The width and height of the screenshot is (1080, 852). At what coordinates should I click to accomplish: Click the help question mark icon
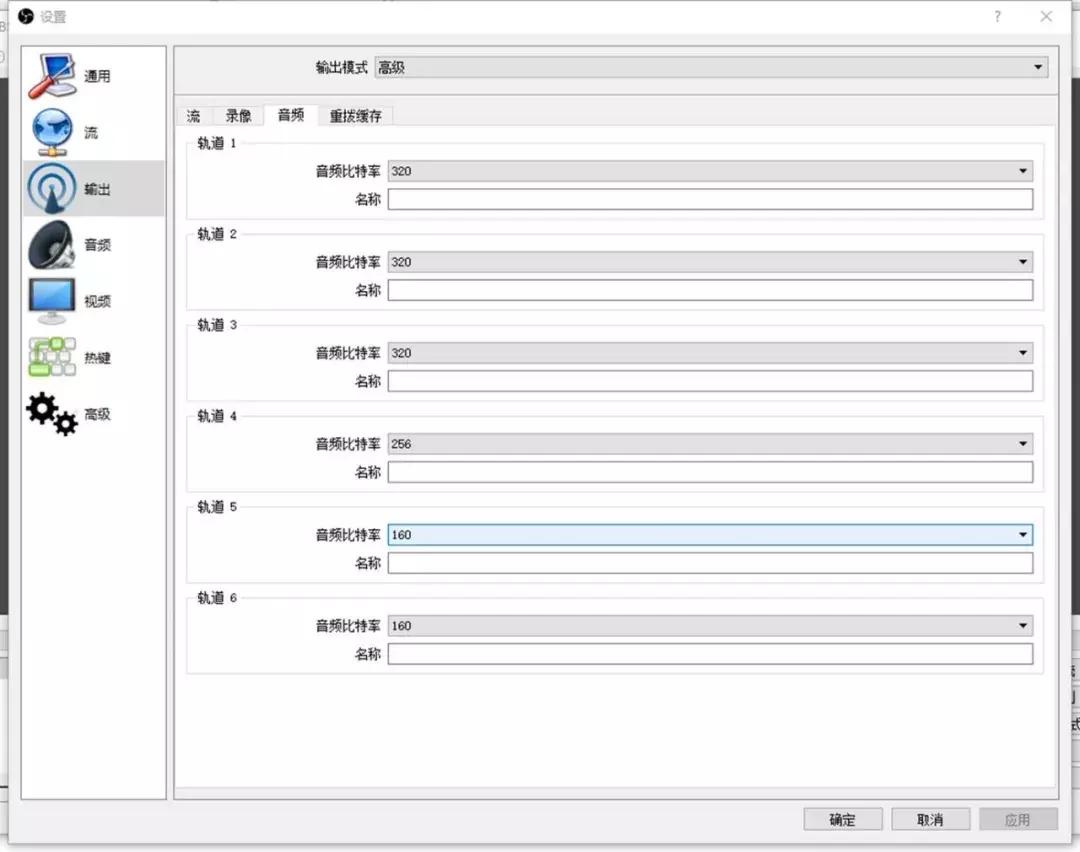pyautogui.click(x=997, y=17)
